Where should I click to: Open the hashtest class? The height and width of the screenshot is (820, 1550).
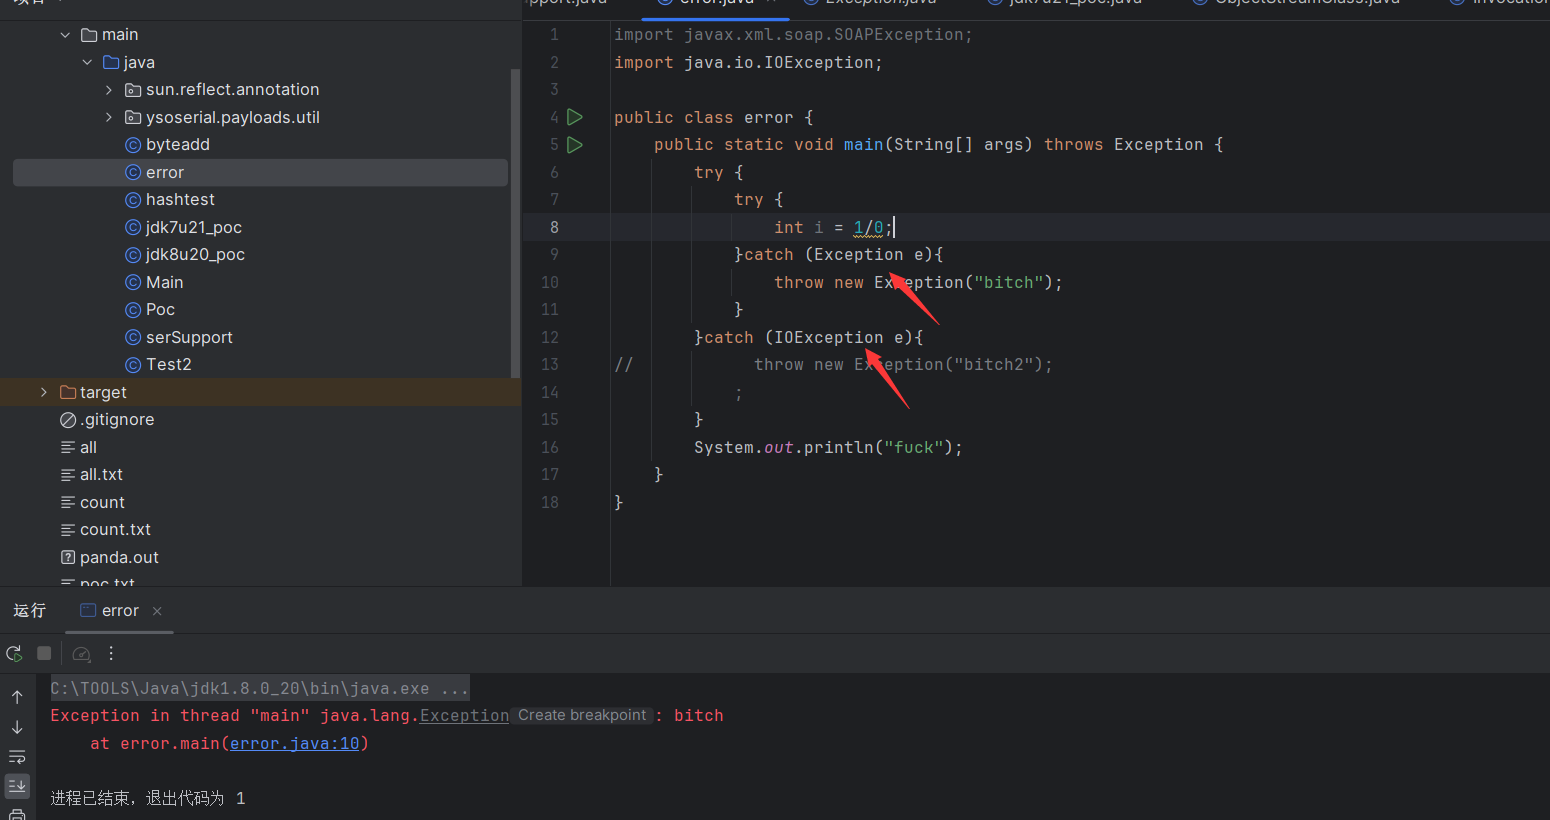[x=180, y=200]
